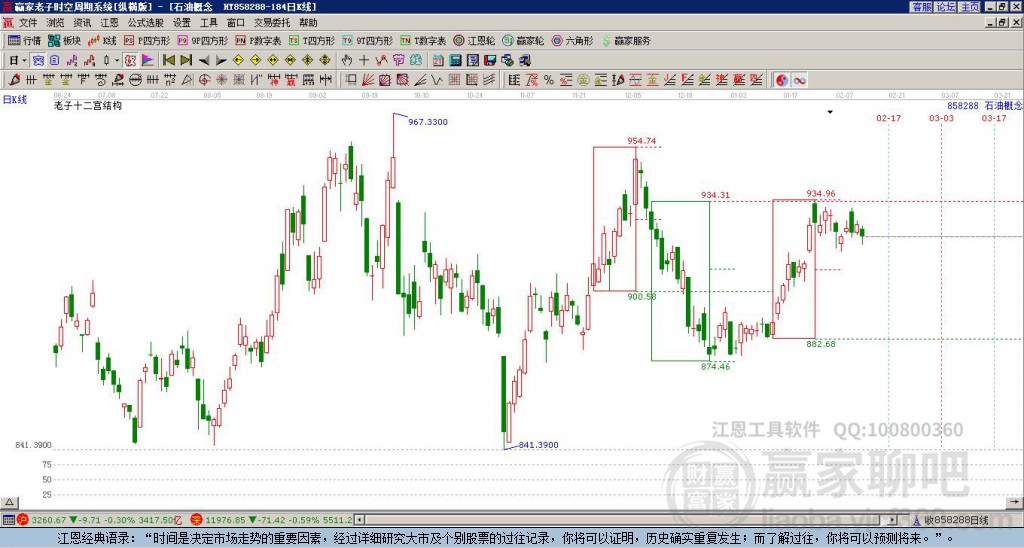Viewport: 1024px width, 548px height.
Task: Expand the candlestick type dropdown arrow
Action: (x=117, y=61)
